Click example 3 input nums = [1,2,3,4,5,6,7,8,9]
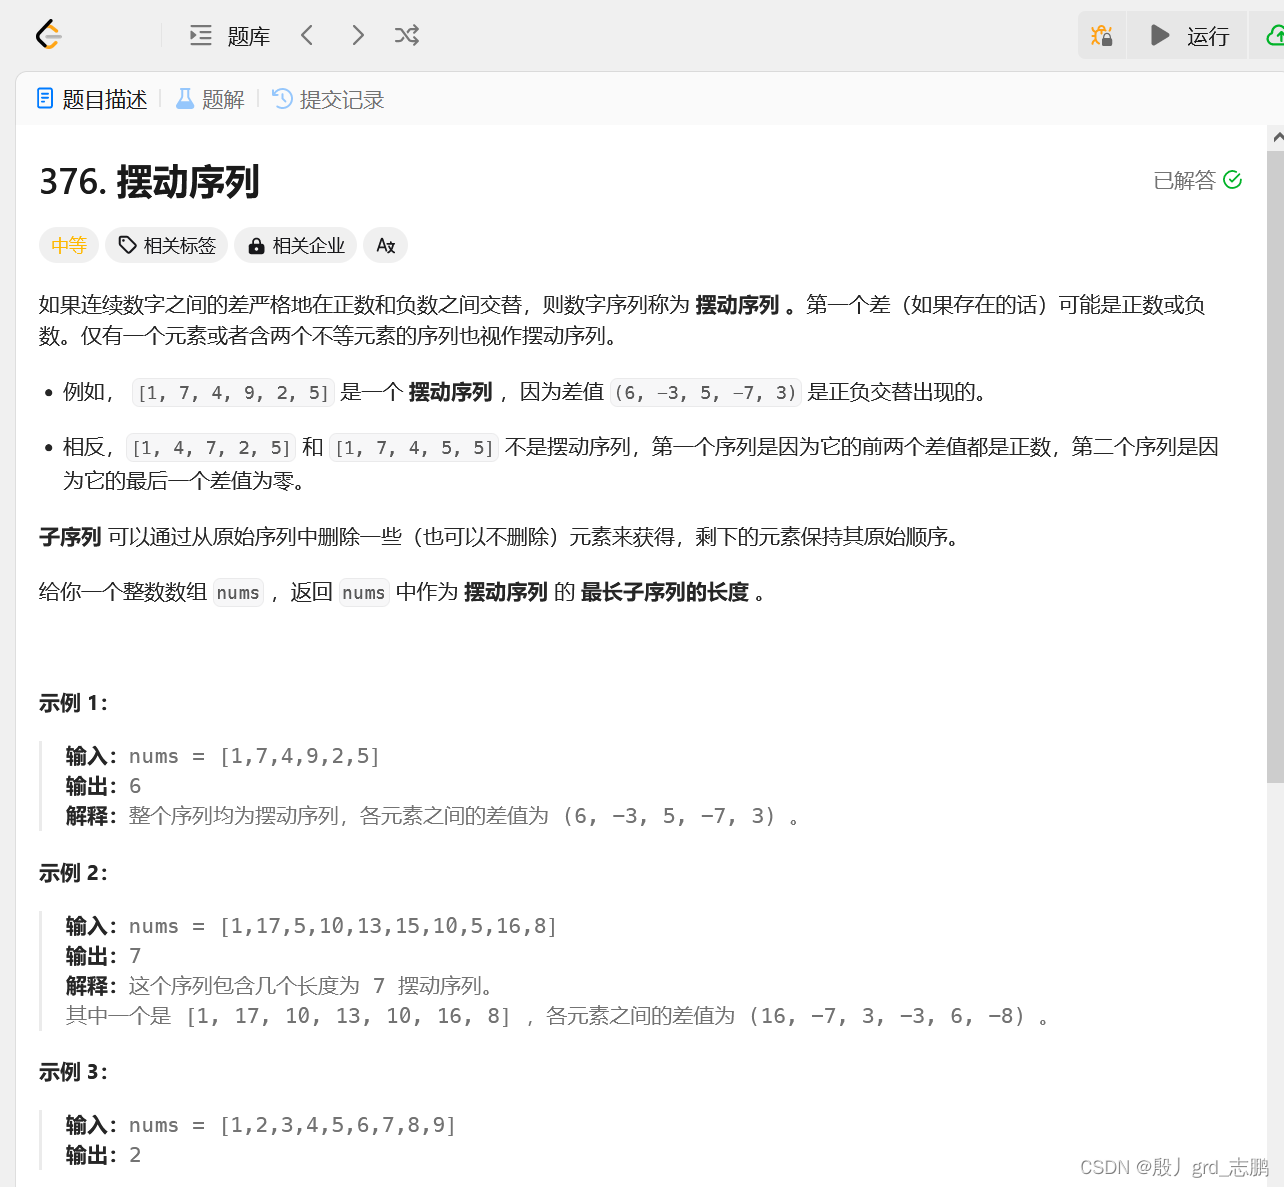 click(x=292, y=1125)
